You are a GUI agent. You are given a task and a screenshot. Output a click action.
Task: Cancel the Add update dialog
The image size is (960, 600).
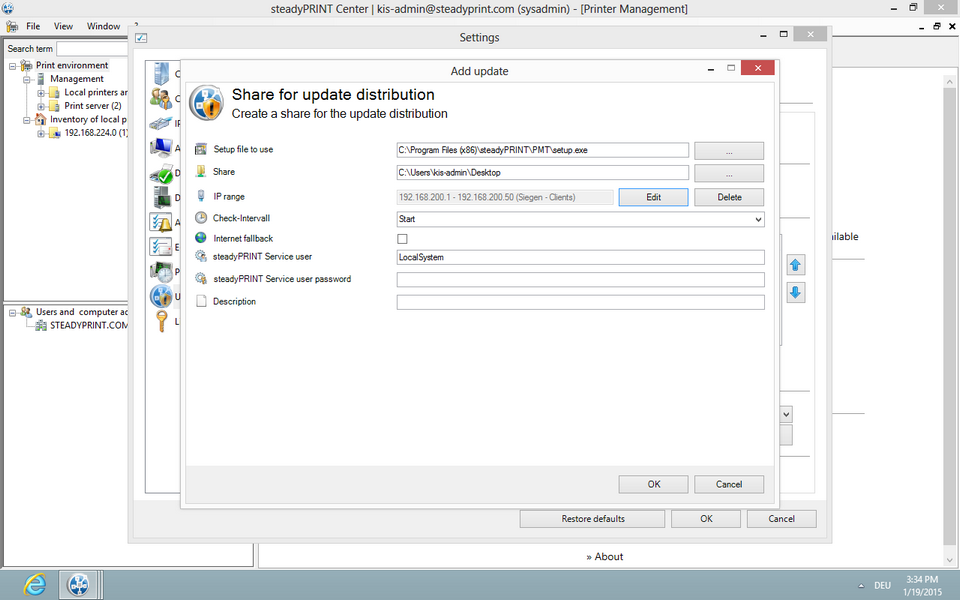coord(729,484)
